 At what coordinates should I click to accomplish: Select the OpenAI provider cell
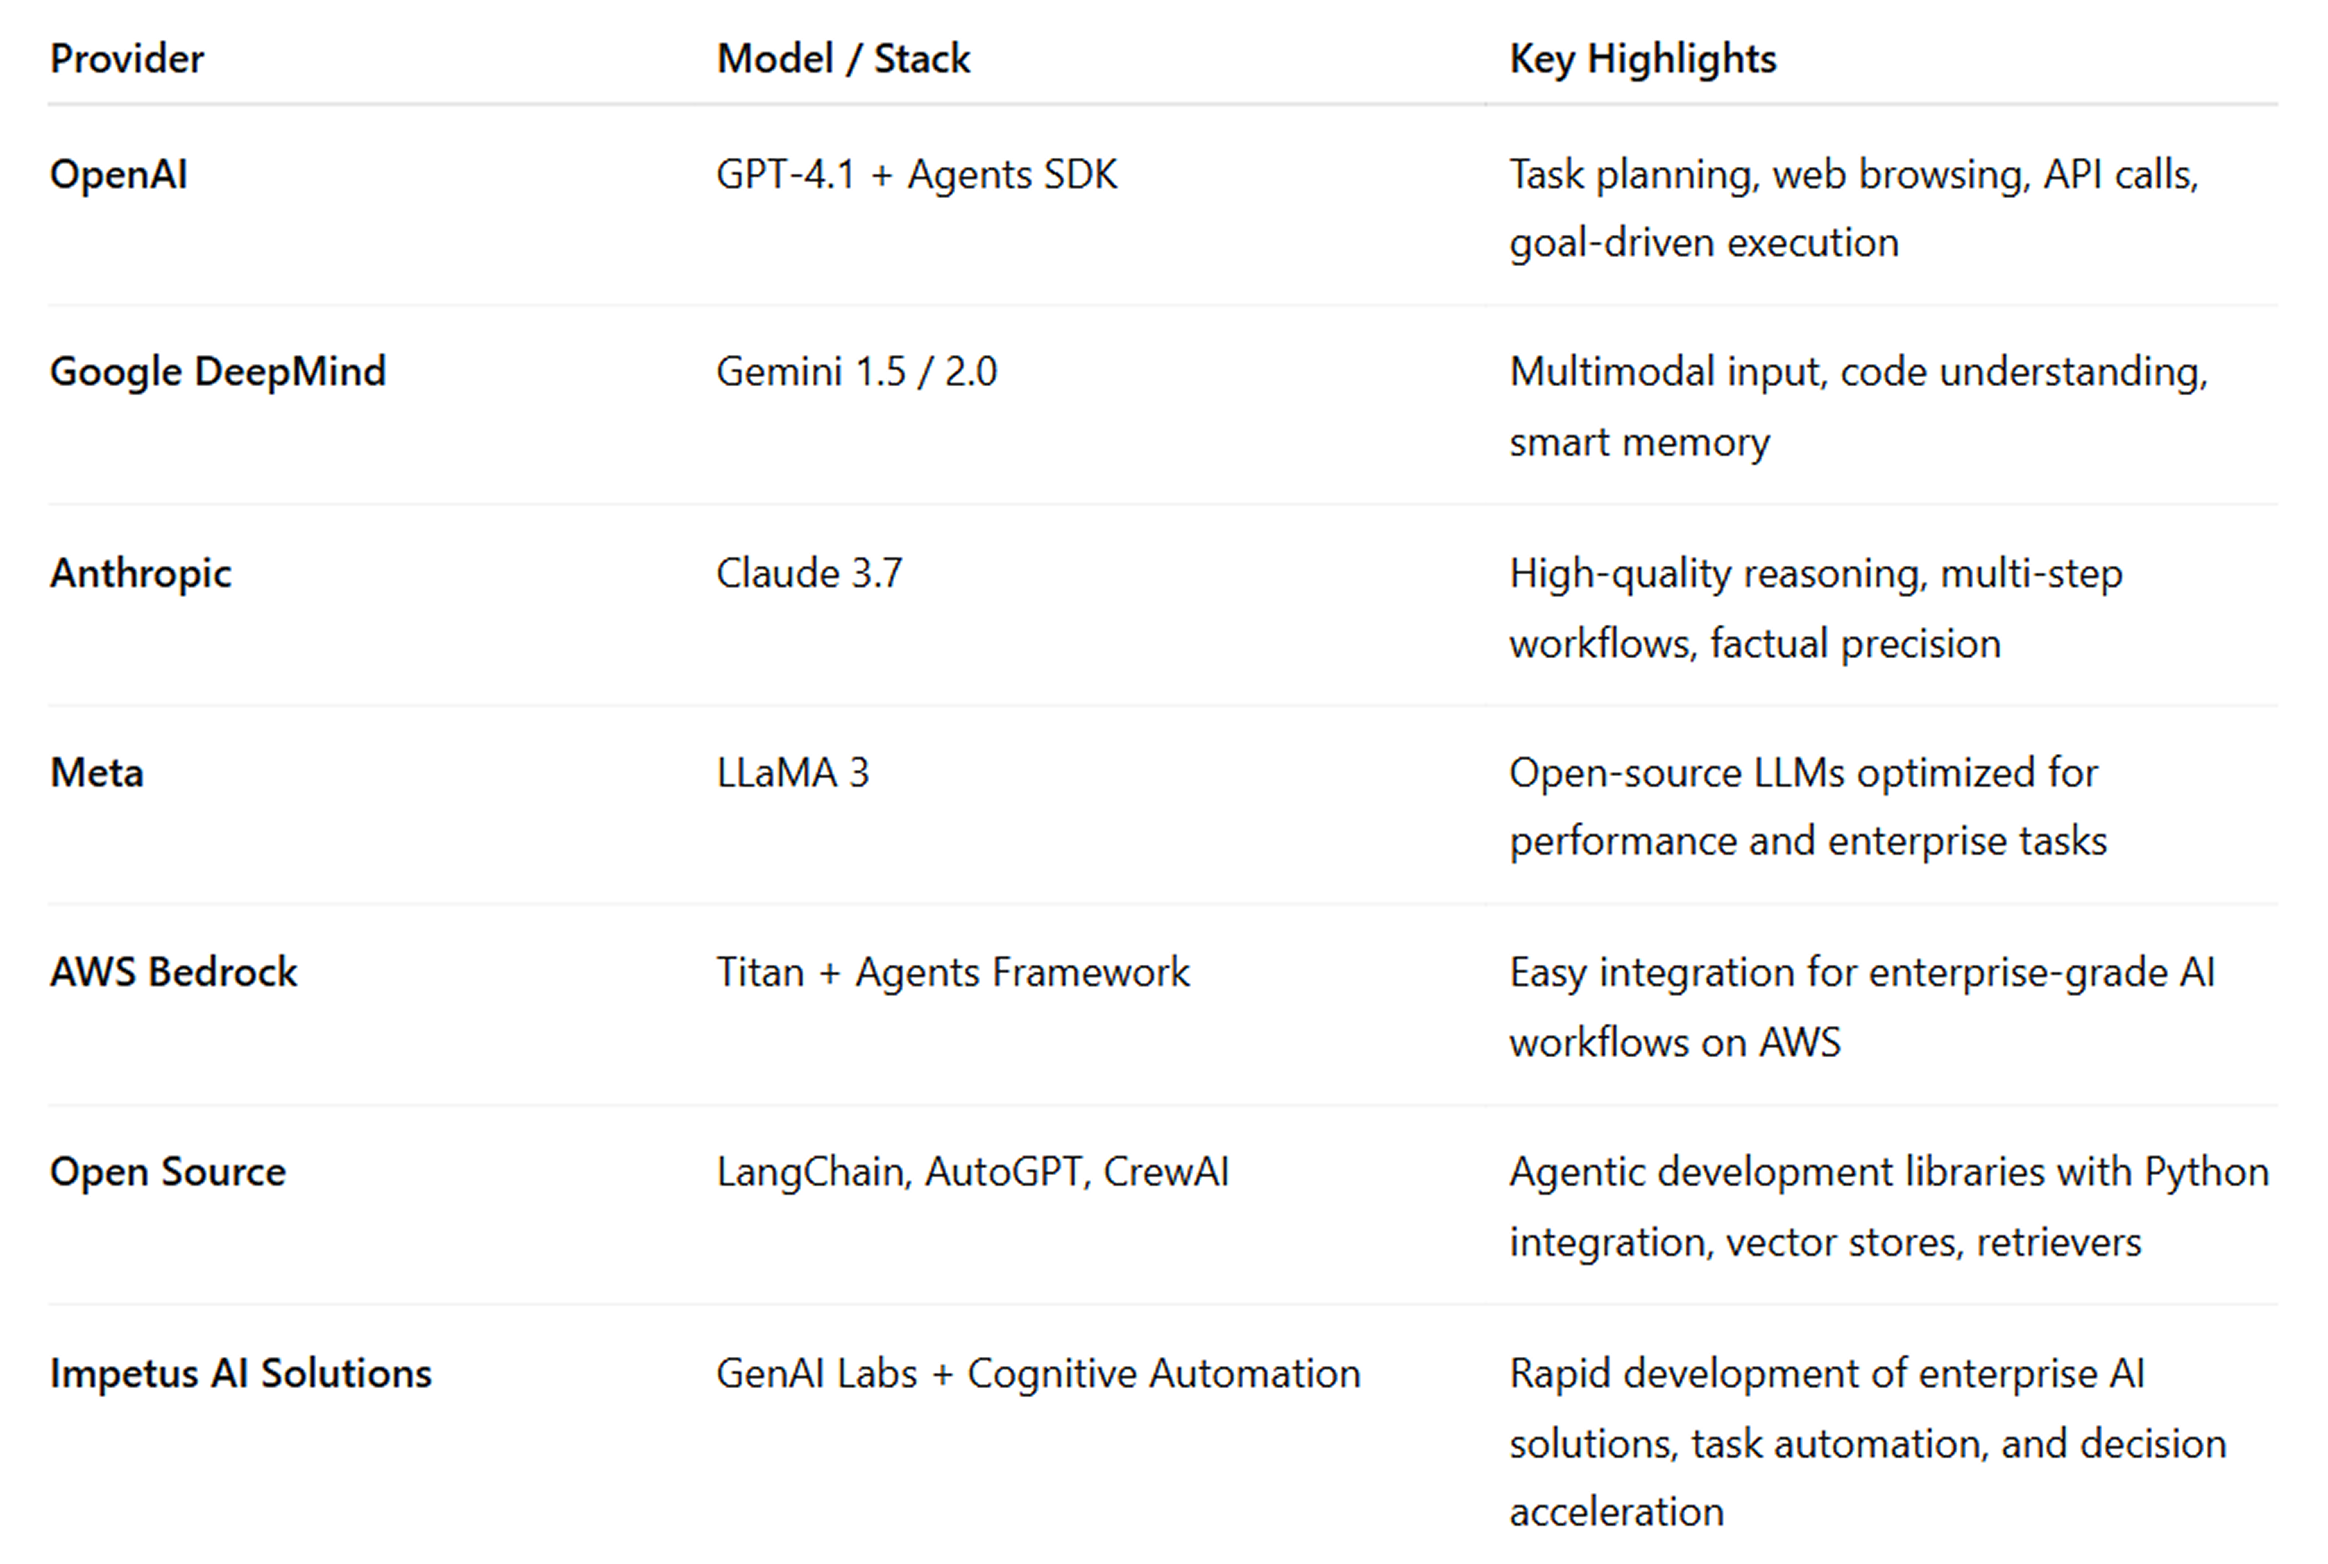tap(118, 175)
